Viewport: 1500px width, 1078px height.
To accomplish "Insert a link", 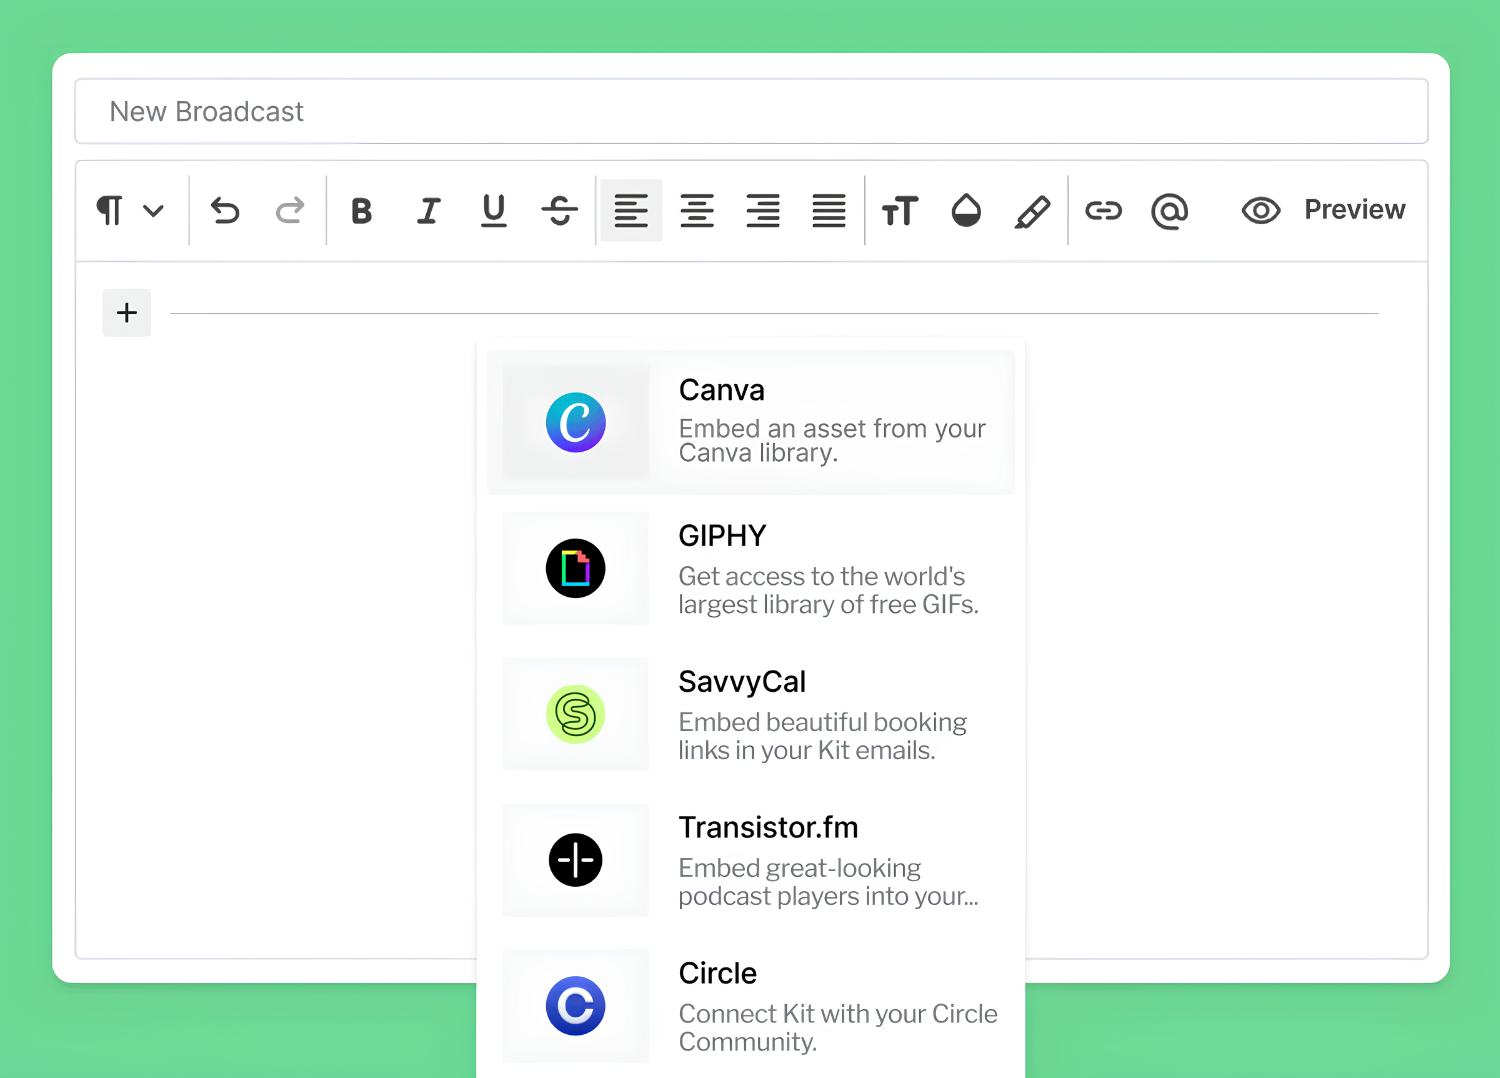I will pos(1104,211).
